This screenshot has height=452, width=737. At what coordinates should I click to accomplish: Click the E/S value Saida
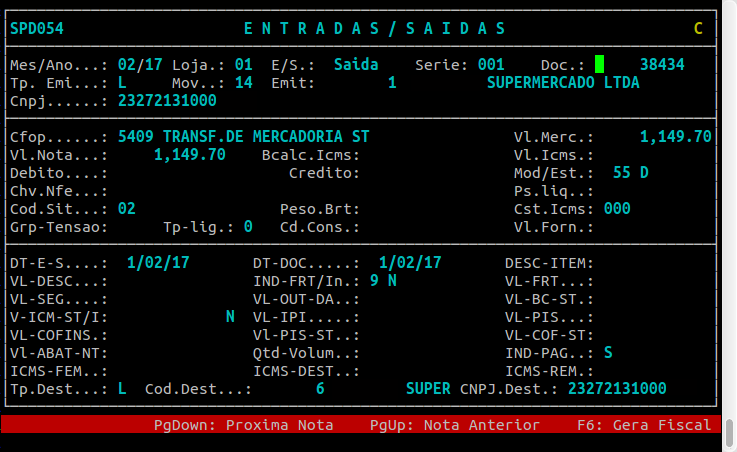click(356, 64)
